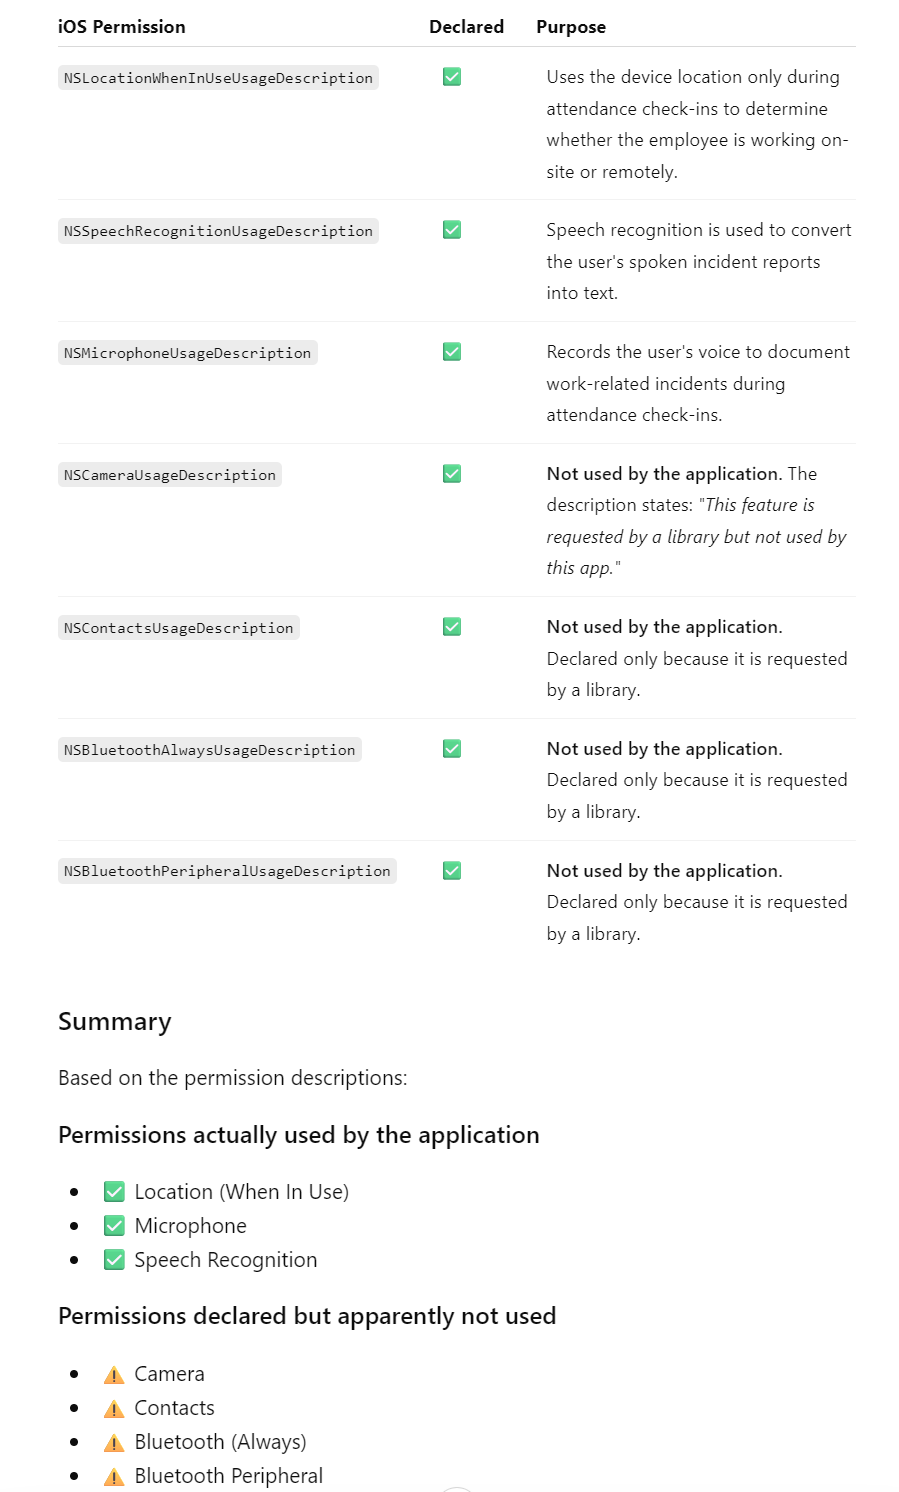
Task: Click the Purpose column header
Action: coord(571,27)
